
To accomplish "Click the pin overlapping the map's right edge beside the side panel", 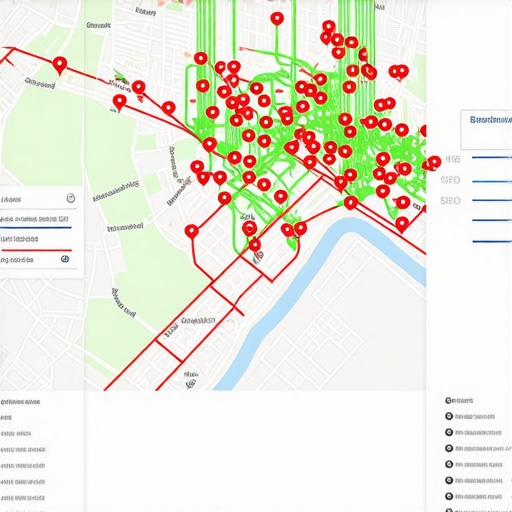I will pyautogui.click(x=434, y=163).
